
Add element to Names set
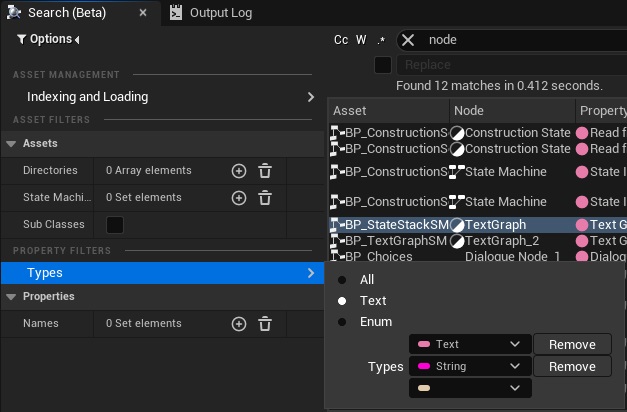coord(238,324)
